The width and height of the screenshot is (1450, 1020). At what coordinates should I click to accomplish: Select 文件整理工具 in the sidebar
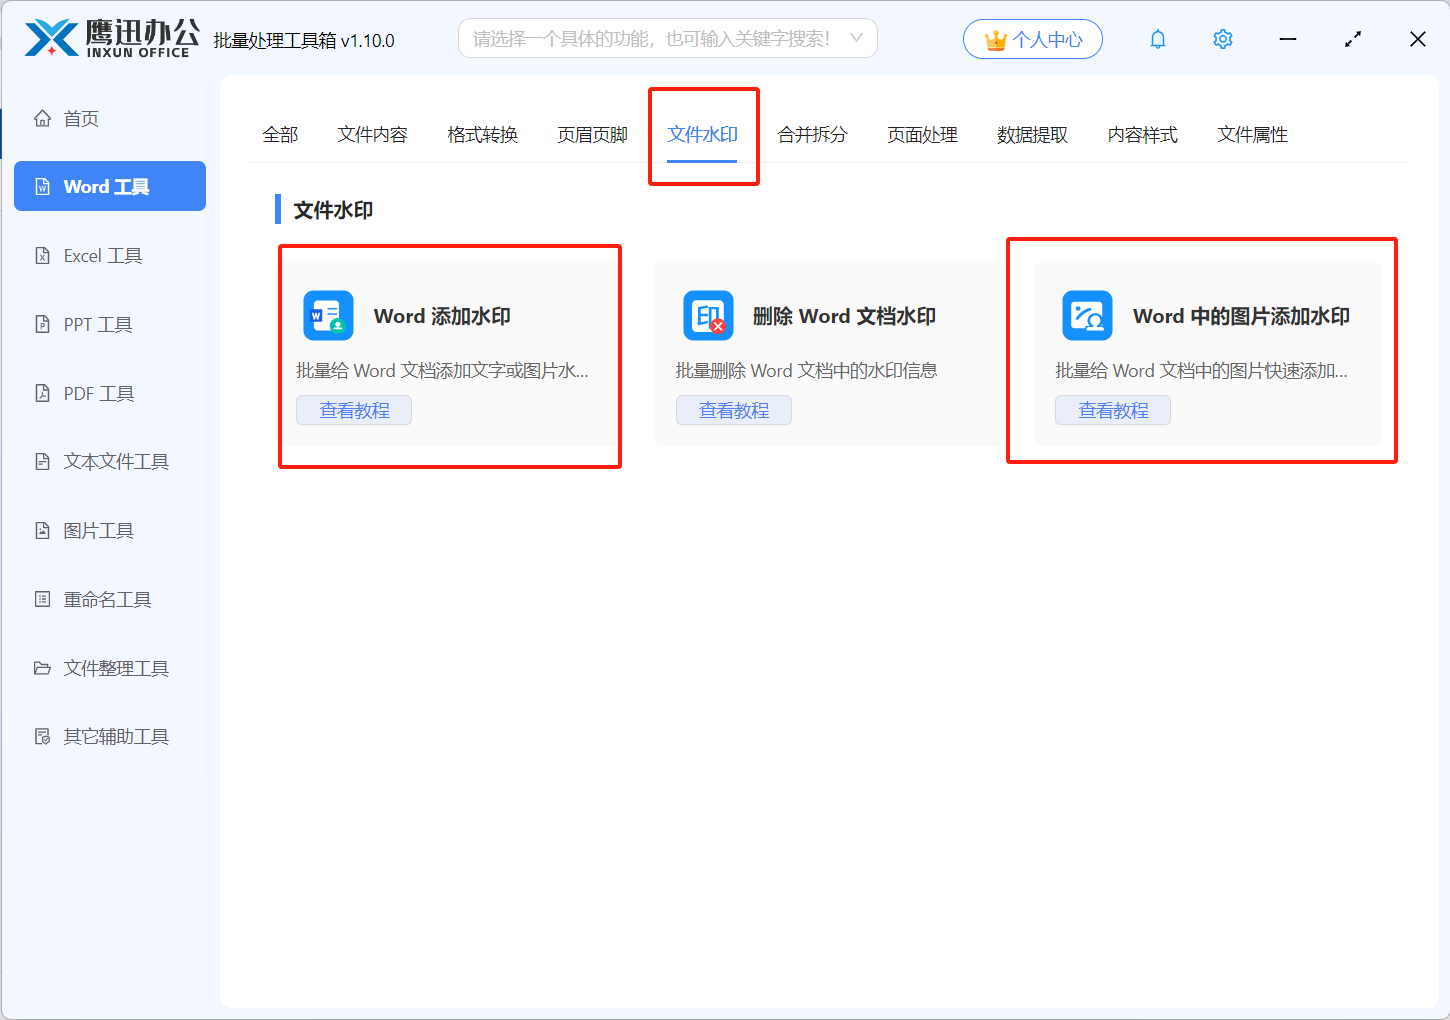(x=110, y=668)
